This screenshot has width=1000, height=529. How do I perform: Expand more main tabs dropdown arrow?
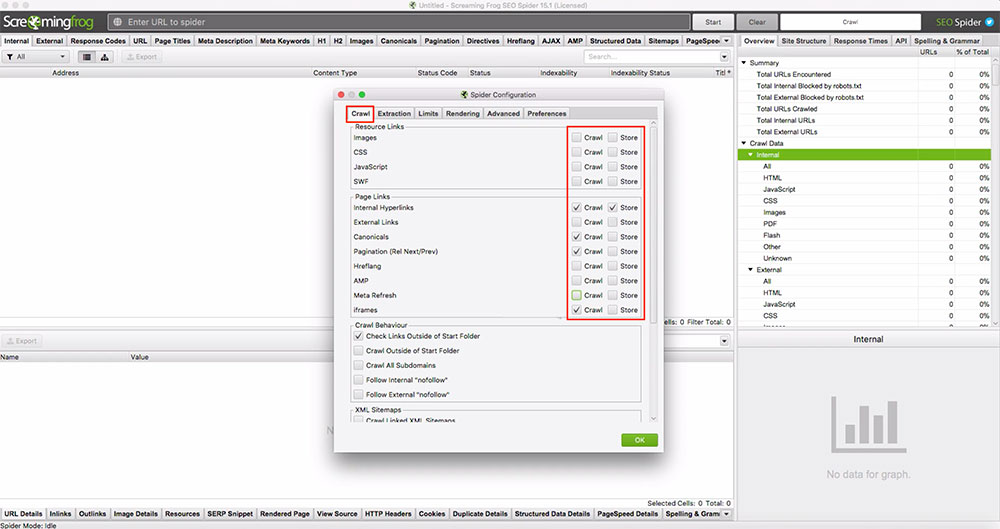tap(726, 41)
